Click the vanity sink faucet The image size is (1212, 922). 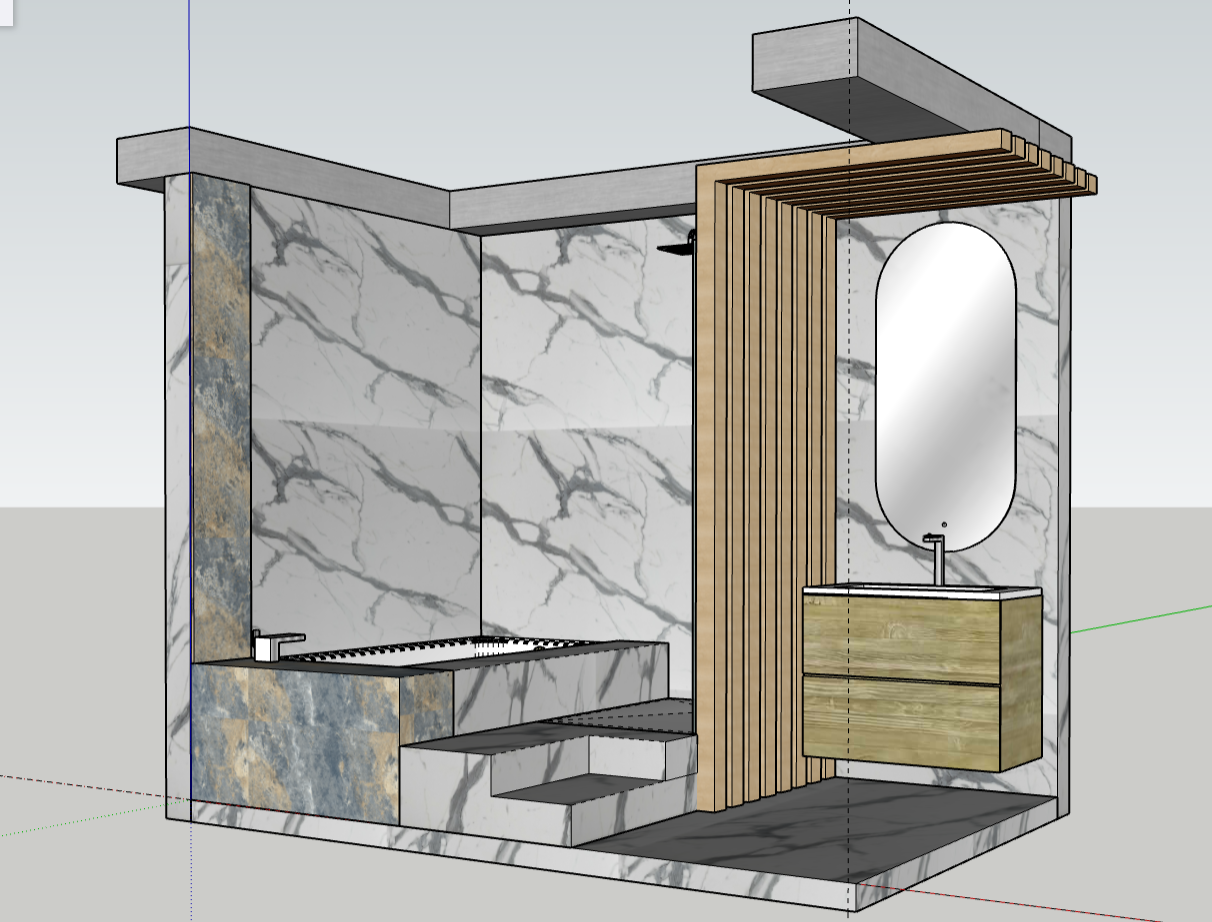tap(936, 556)
